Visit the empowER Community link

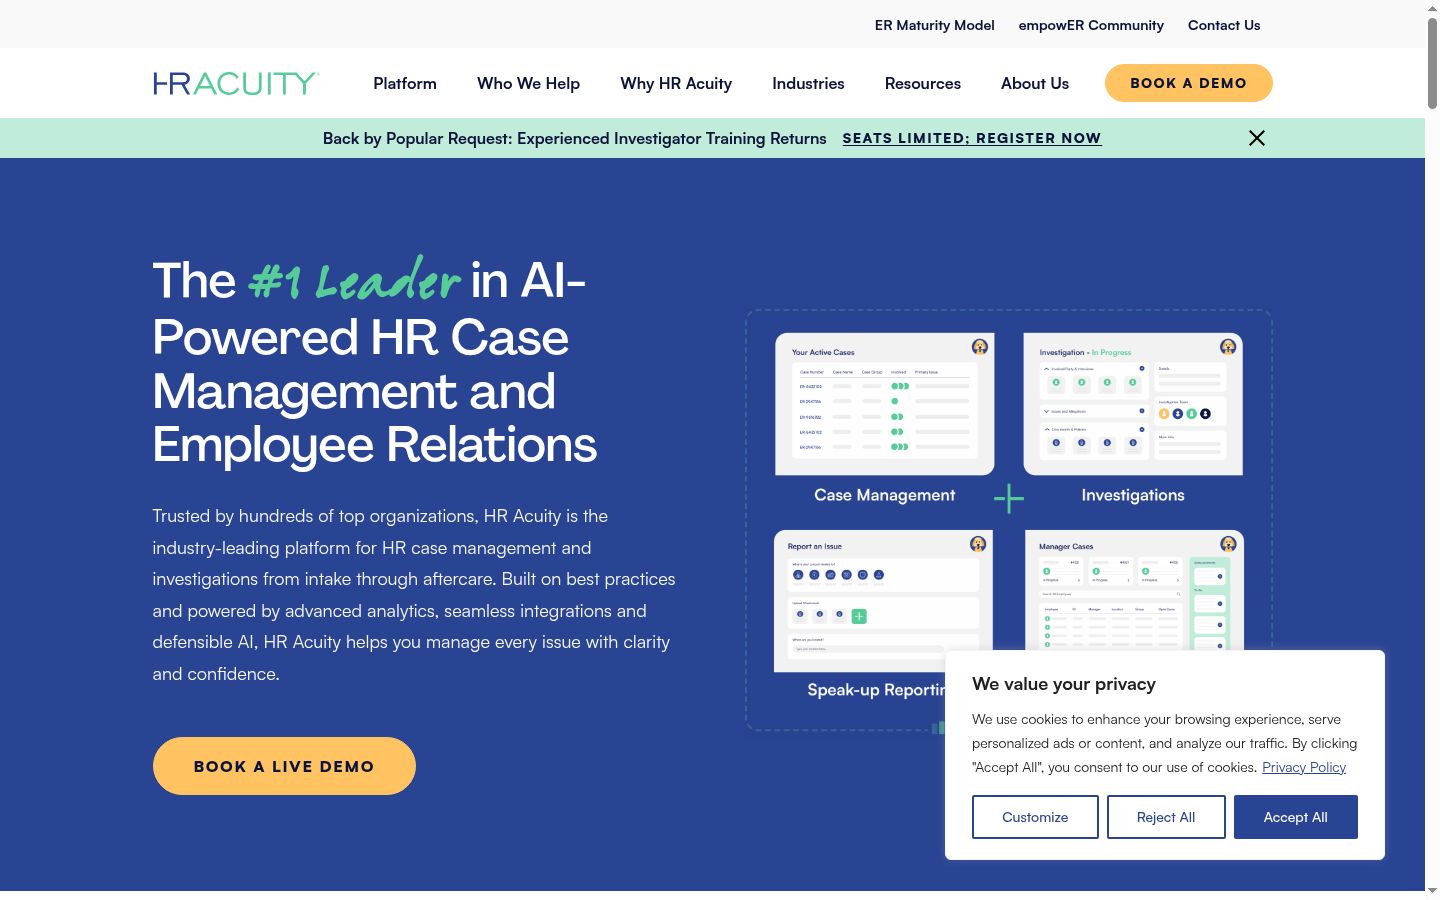click(1091, 25)
